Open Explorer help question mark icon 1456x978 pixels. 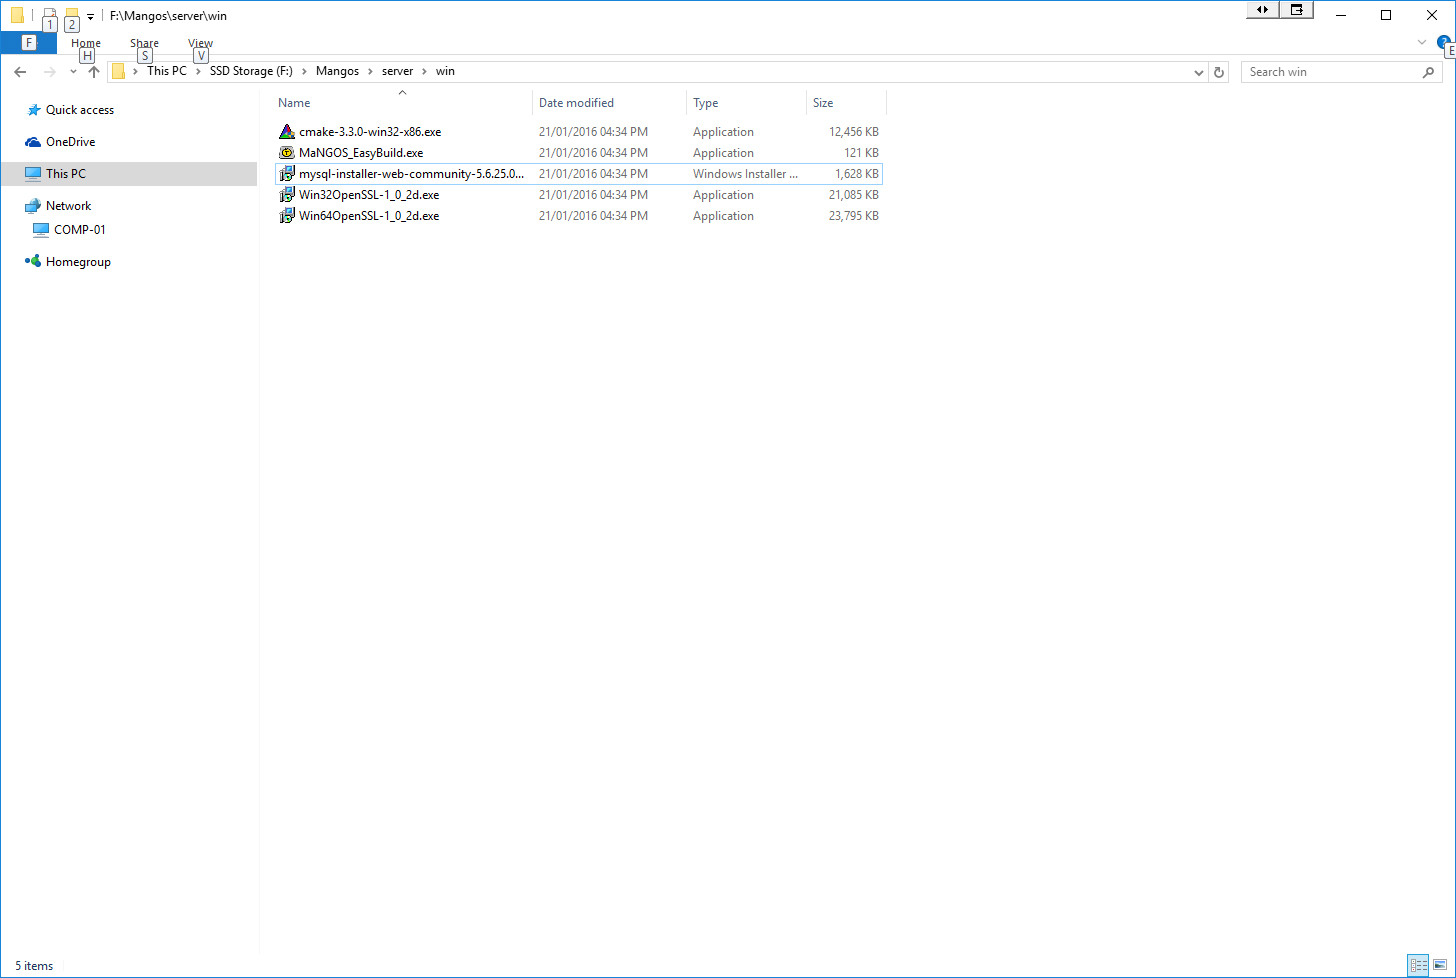pyautogui.click(x=1444, y=42)
